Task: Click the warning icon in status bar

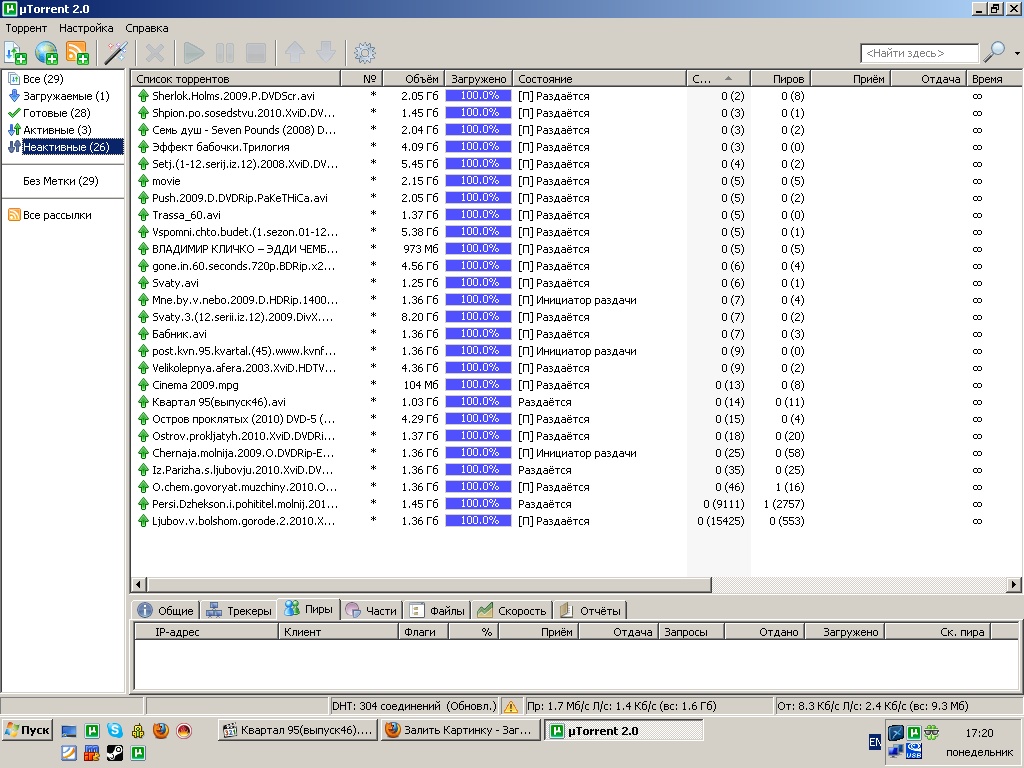Action: (x=511, y=706)
